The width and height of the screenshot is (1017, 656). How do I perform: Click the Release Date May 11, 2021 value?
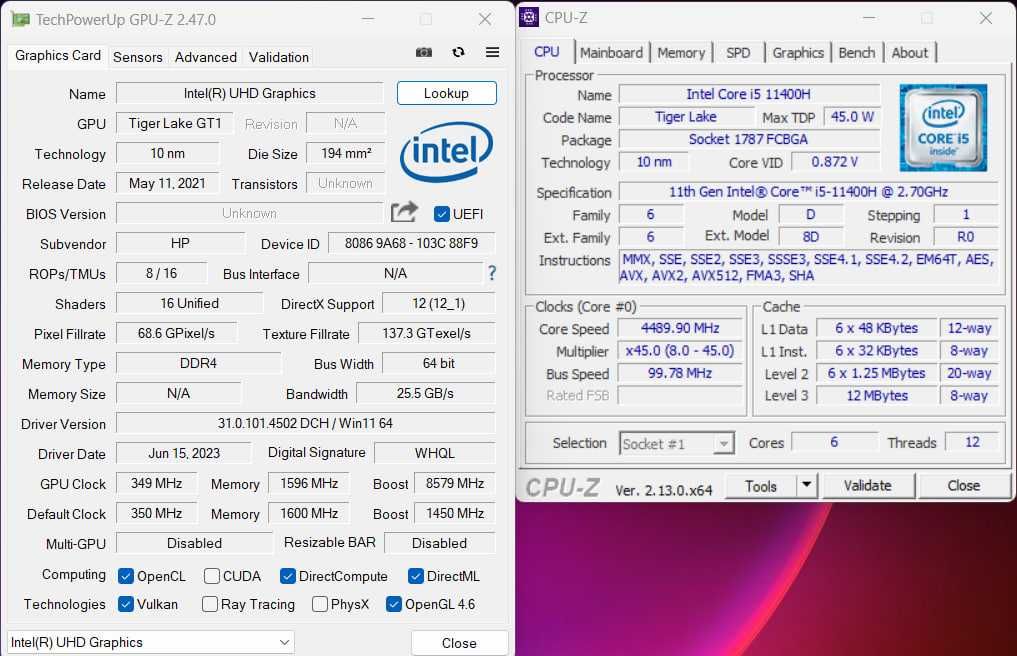167,184
